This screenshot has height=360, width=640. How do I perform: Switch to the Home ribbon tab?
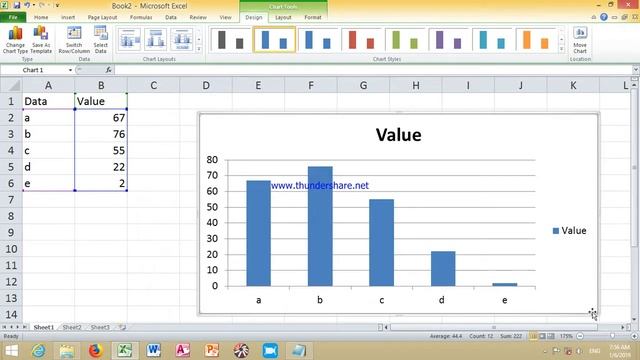[41, 17]
